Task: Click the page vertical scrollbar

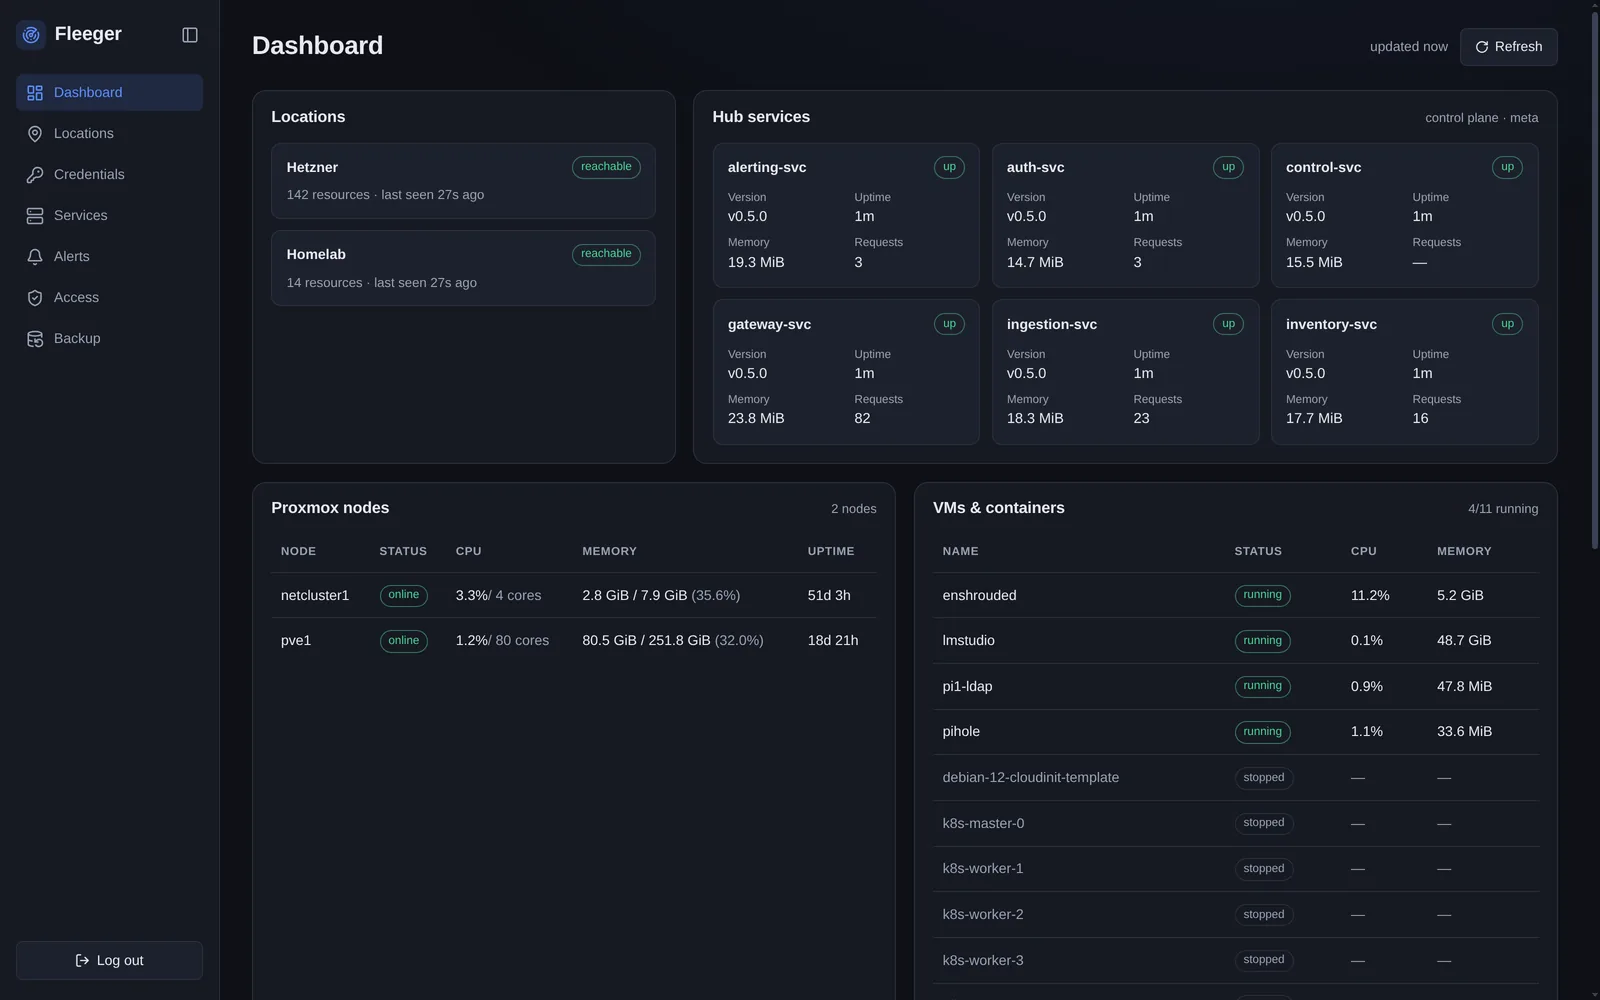Action: click(x=1595, y=278)
